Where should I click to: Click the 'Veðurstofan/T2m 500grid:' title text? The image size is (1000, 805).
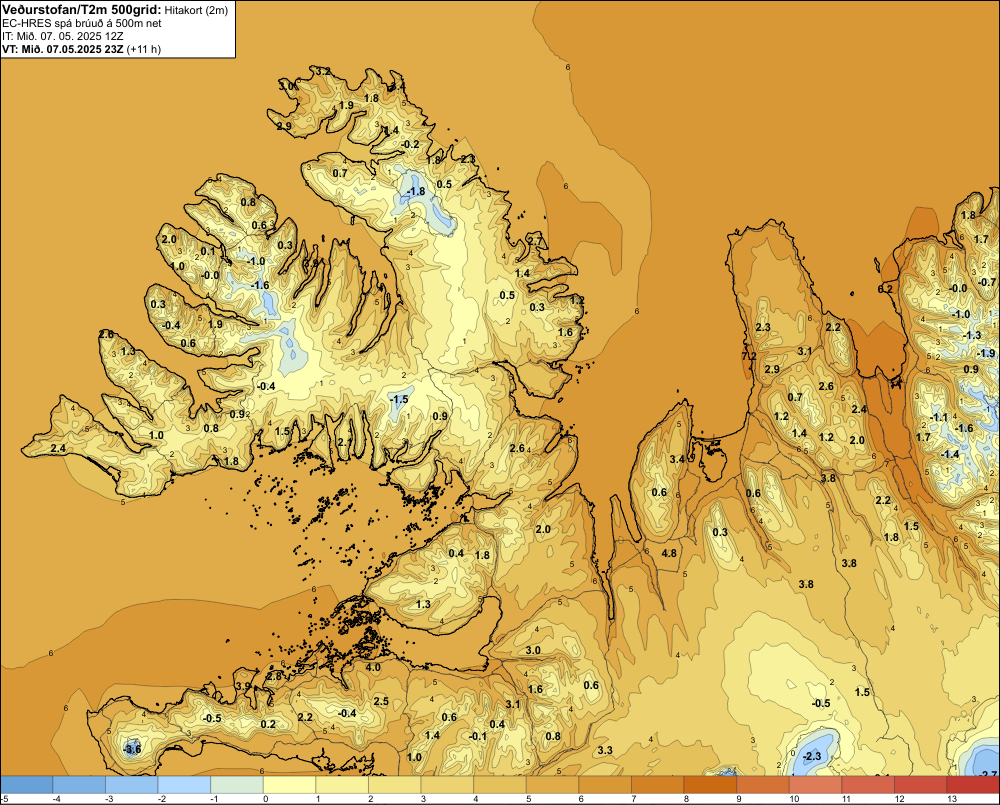[82, 9]
